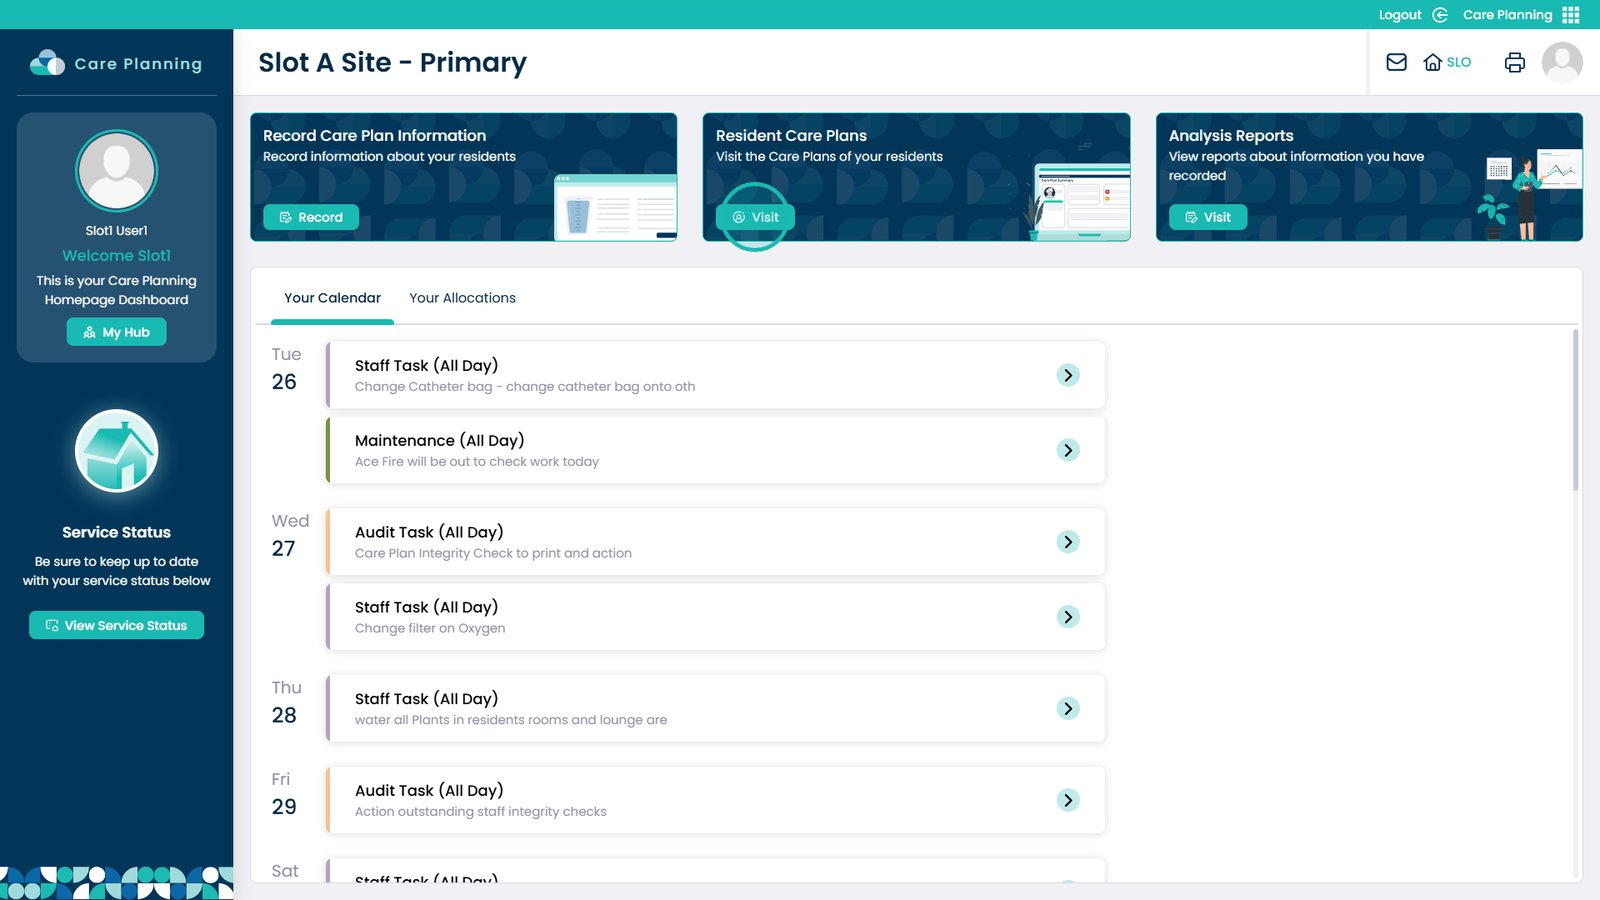1600x900 pixels.
Task: Expand the Care Plan Integrity Check audit
Action: [1068, 542]
